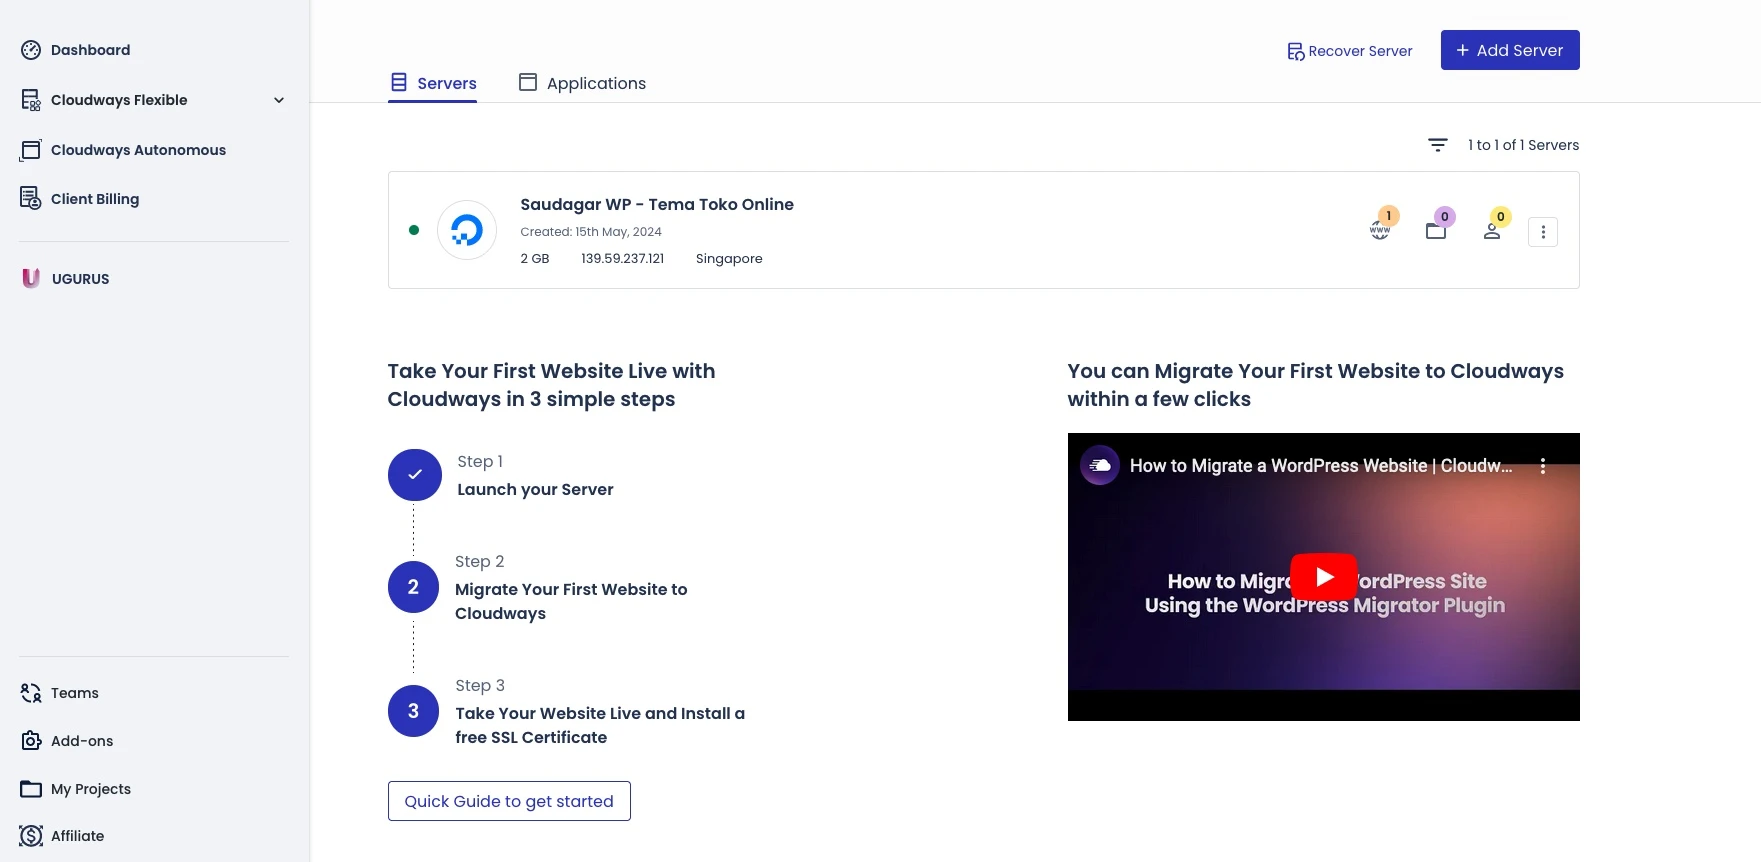Click the server IP address 139.59.237.121
This screenshot has width=1761, height=862.
(623, 258)
